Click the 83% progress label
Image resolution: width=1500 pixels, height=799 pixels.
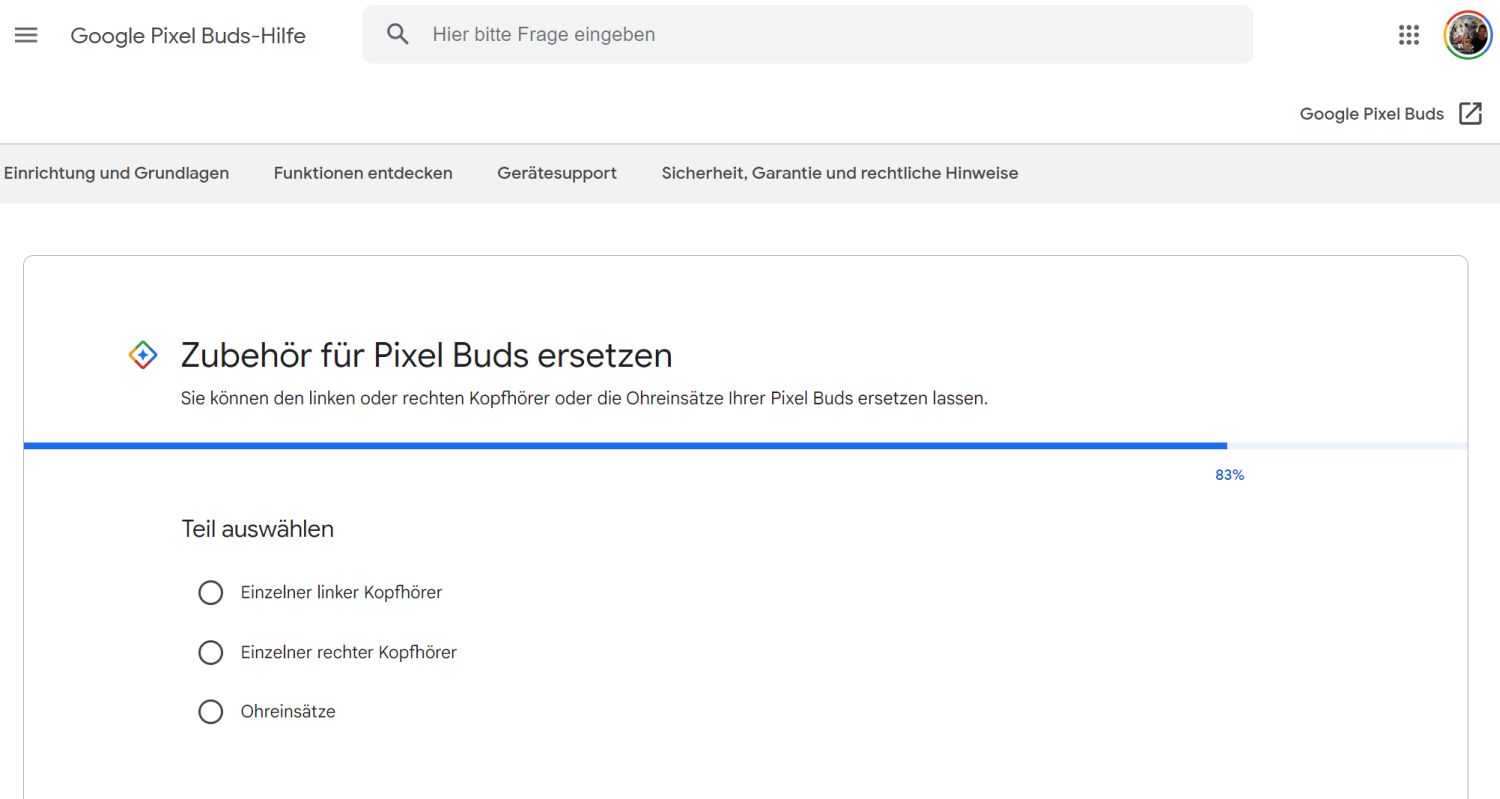[x=1229, y=475]
